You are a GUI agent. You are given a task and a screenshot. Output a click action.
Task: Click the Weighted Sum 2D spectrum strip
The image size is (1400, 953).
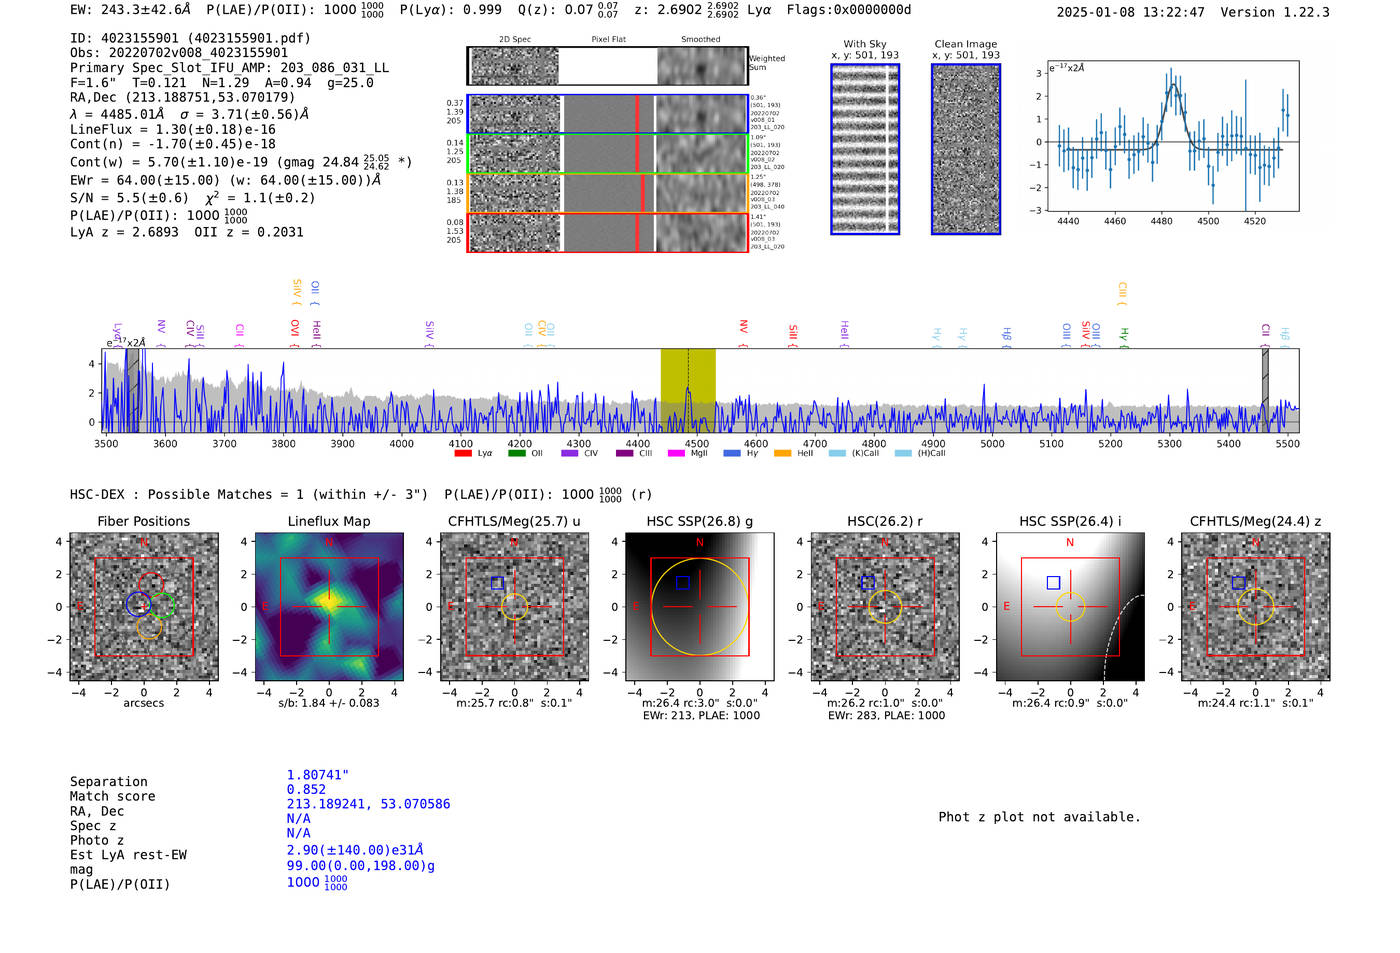coord(608,66)
